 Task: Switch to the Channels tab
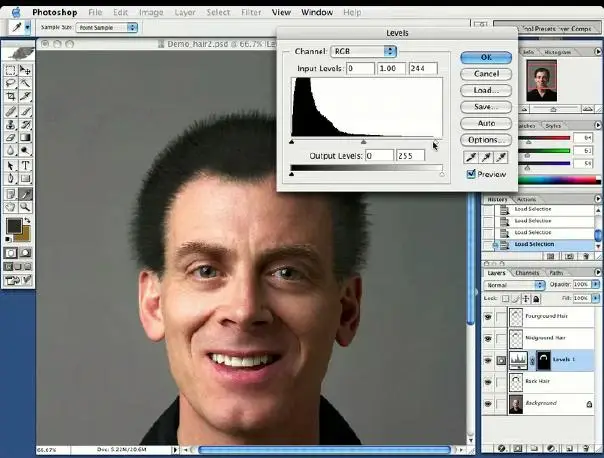527,272
